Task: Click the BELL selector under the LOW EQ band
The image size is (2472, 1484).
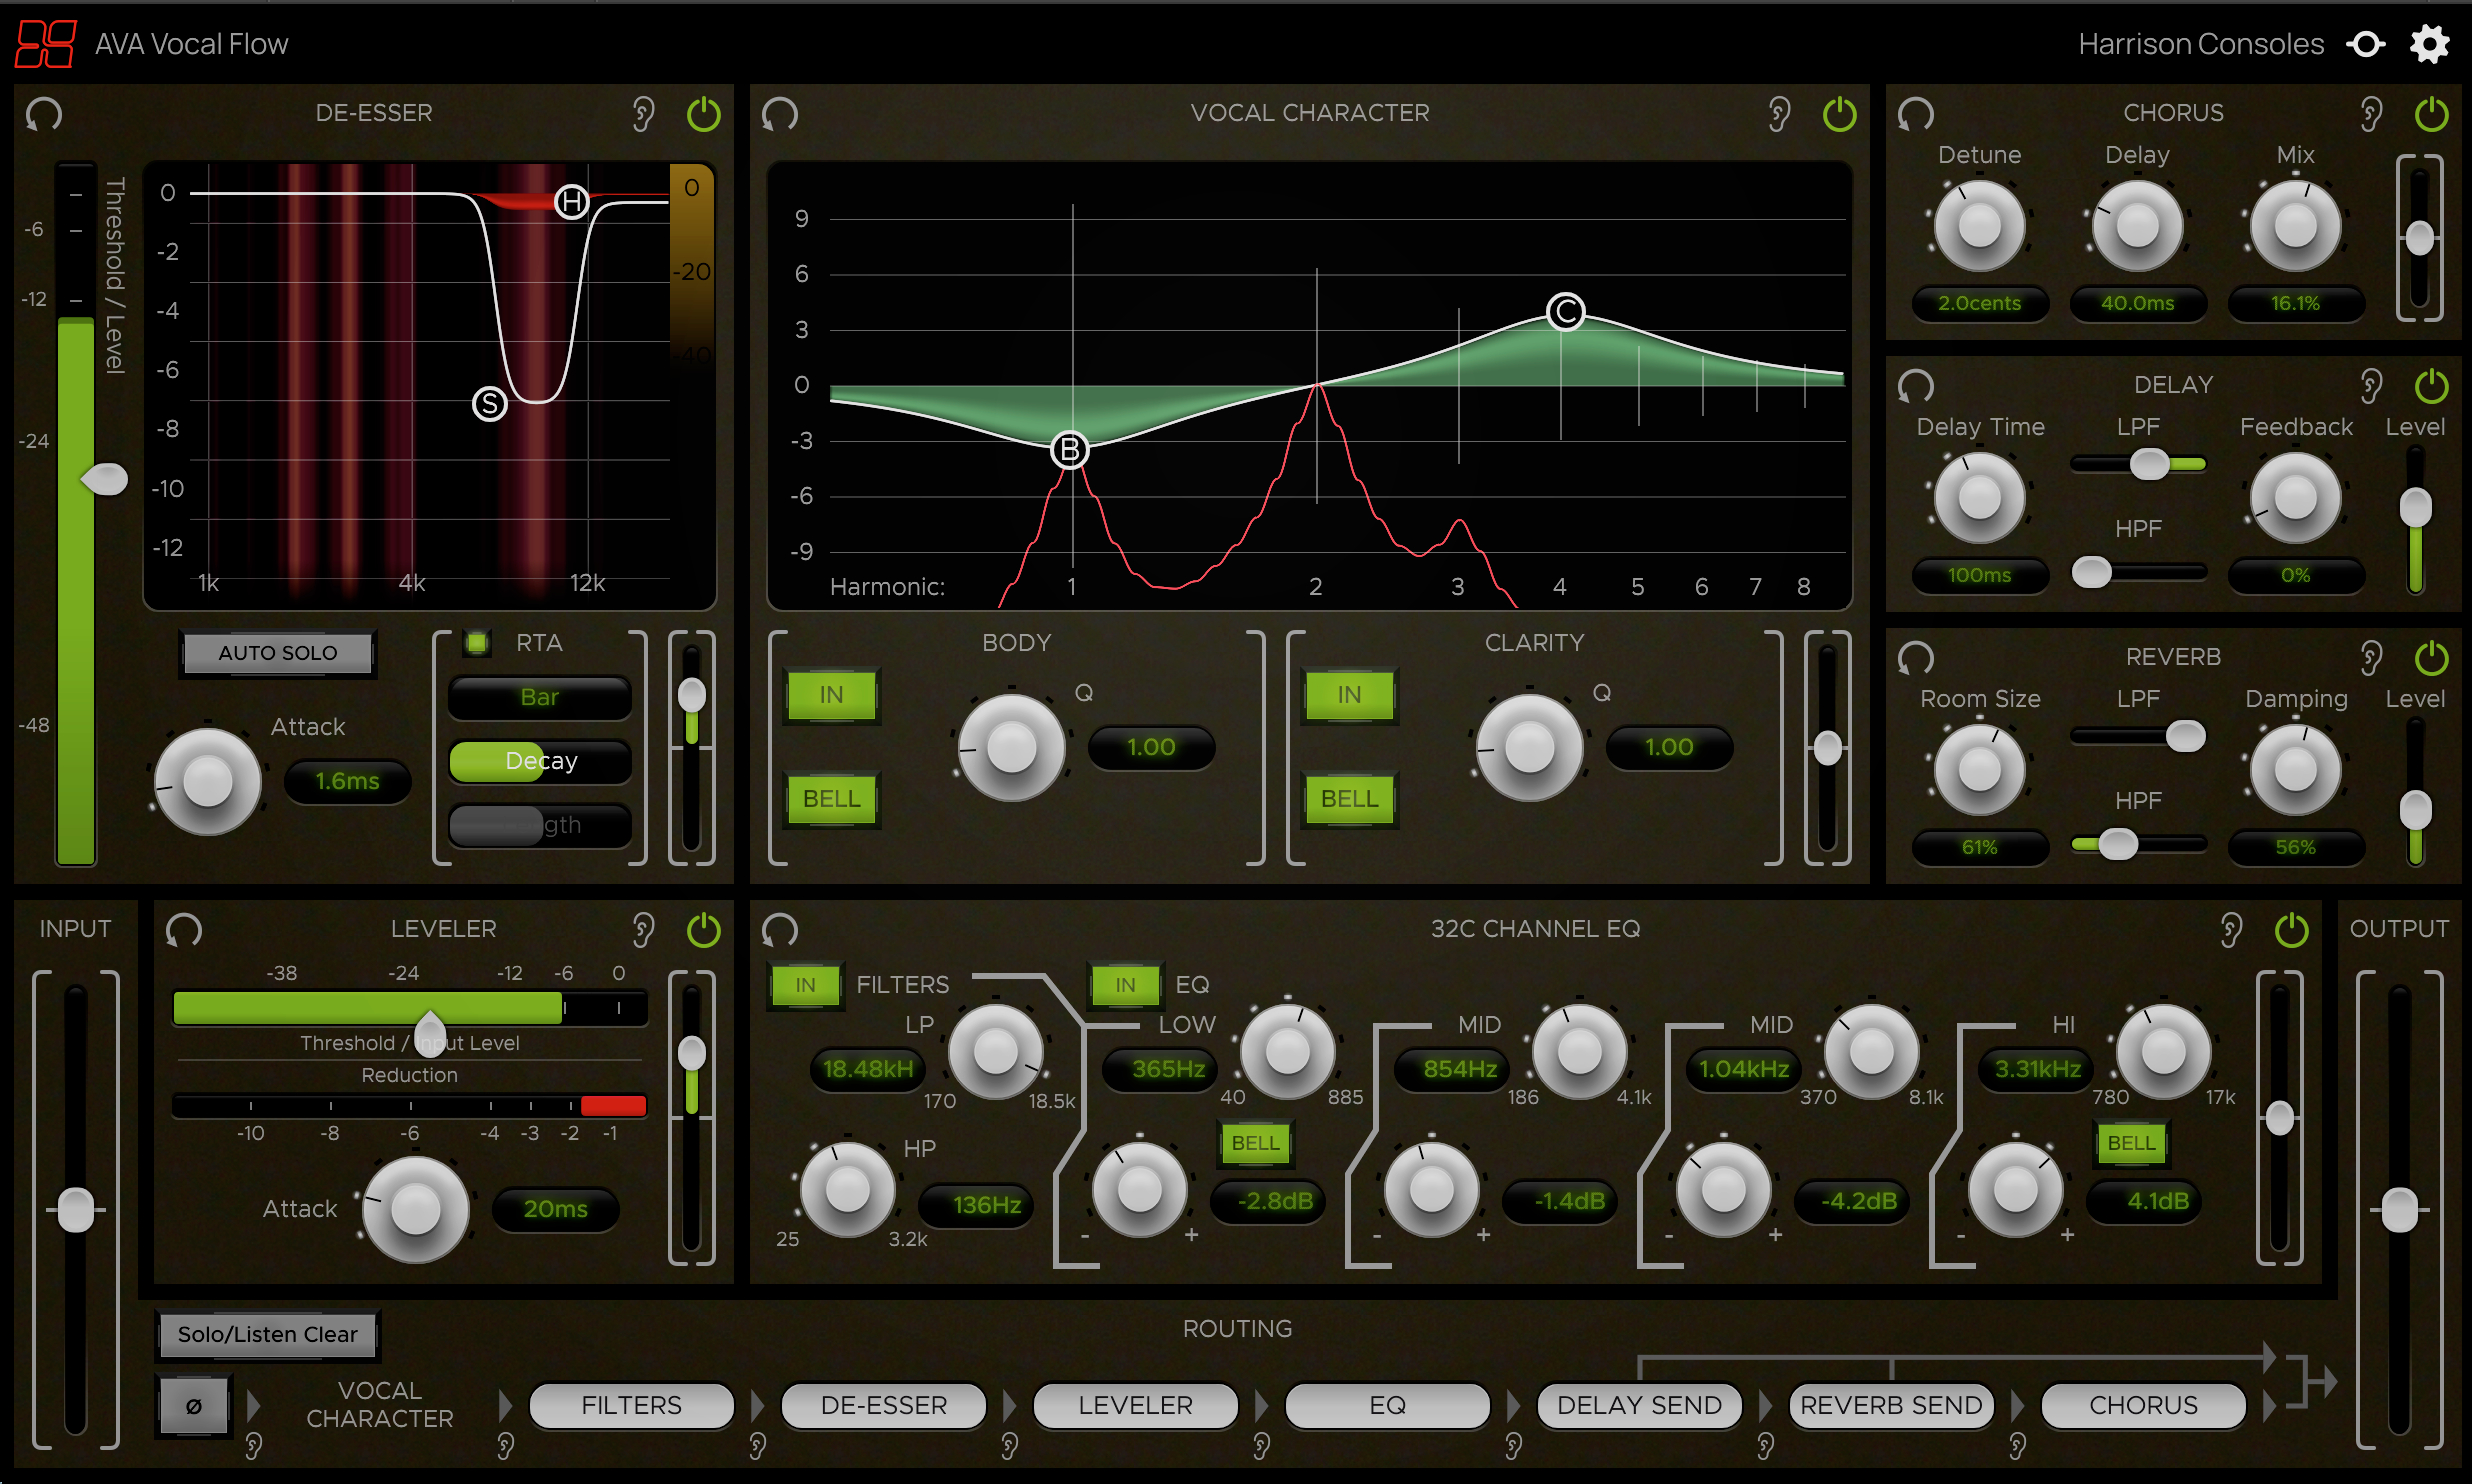Action: (1255, 1143)
